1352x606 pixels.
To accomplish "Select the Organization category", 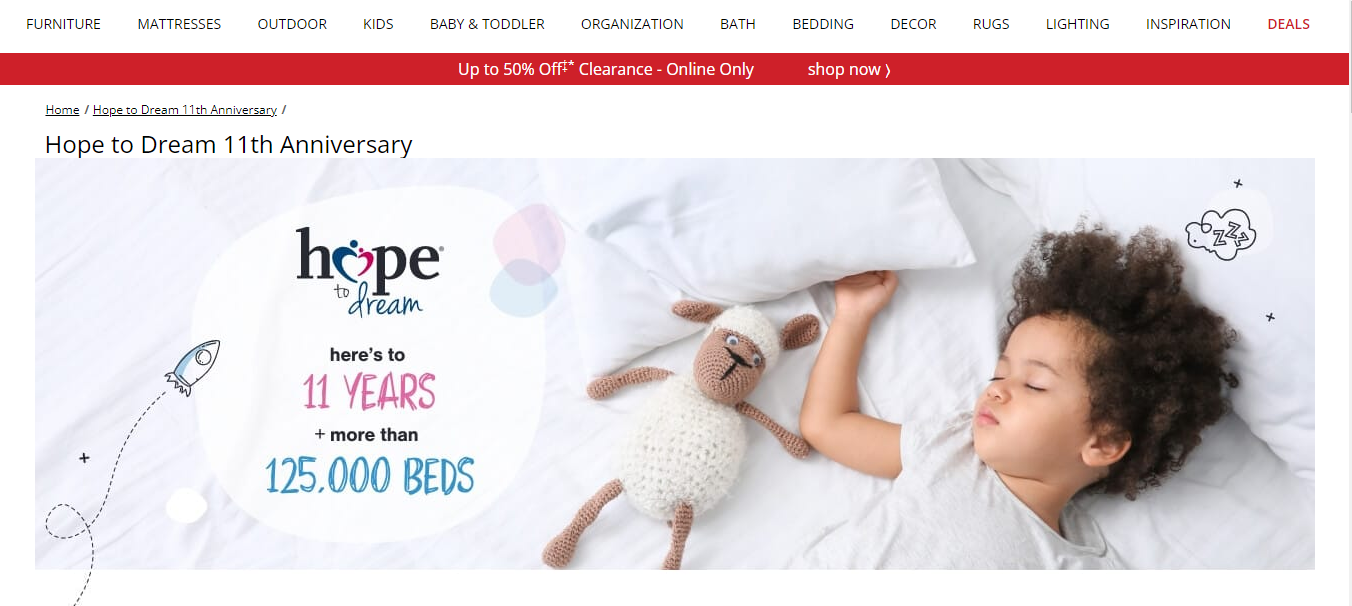I will point(632,24).
